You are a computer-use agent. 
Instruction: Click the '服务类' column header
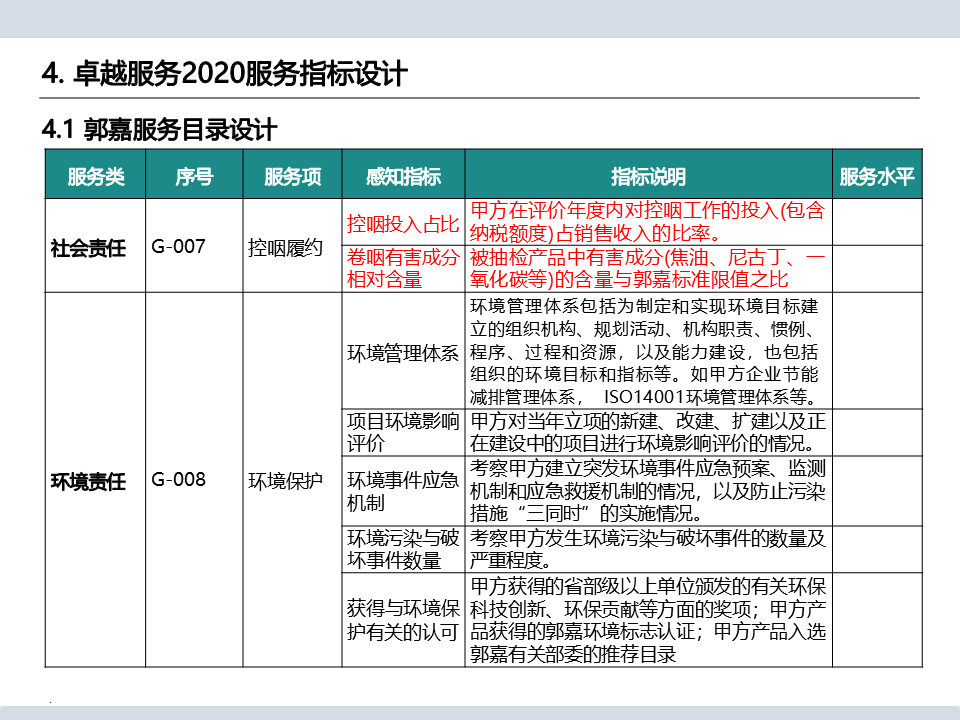pyautogui.click(x=96, y=176)
